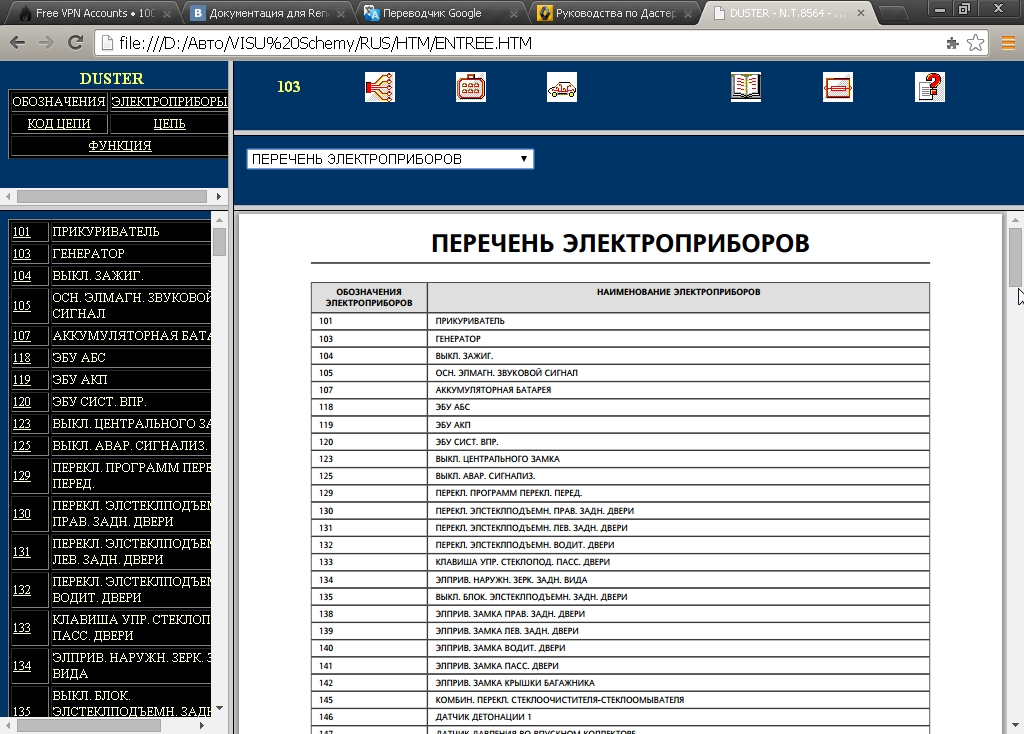Click table cell АККУМУЛЯТОРНАЯ БАТАРЕЯ
Image resolution: width=1024 pixels, height=734 pixels.
[679, 390]
